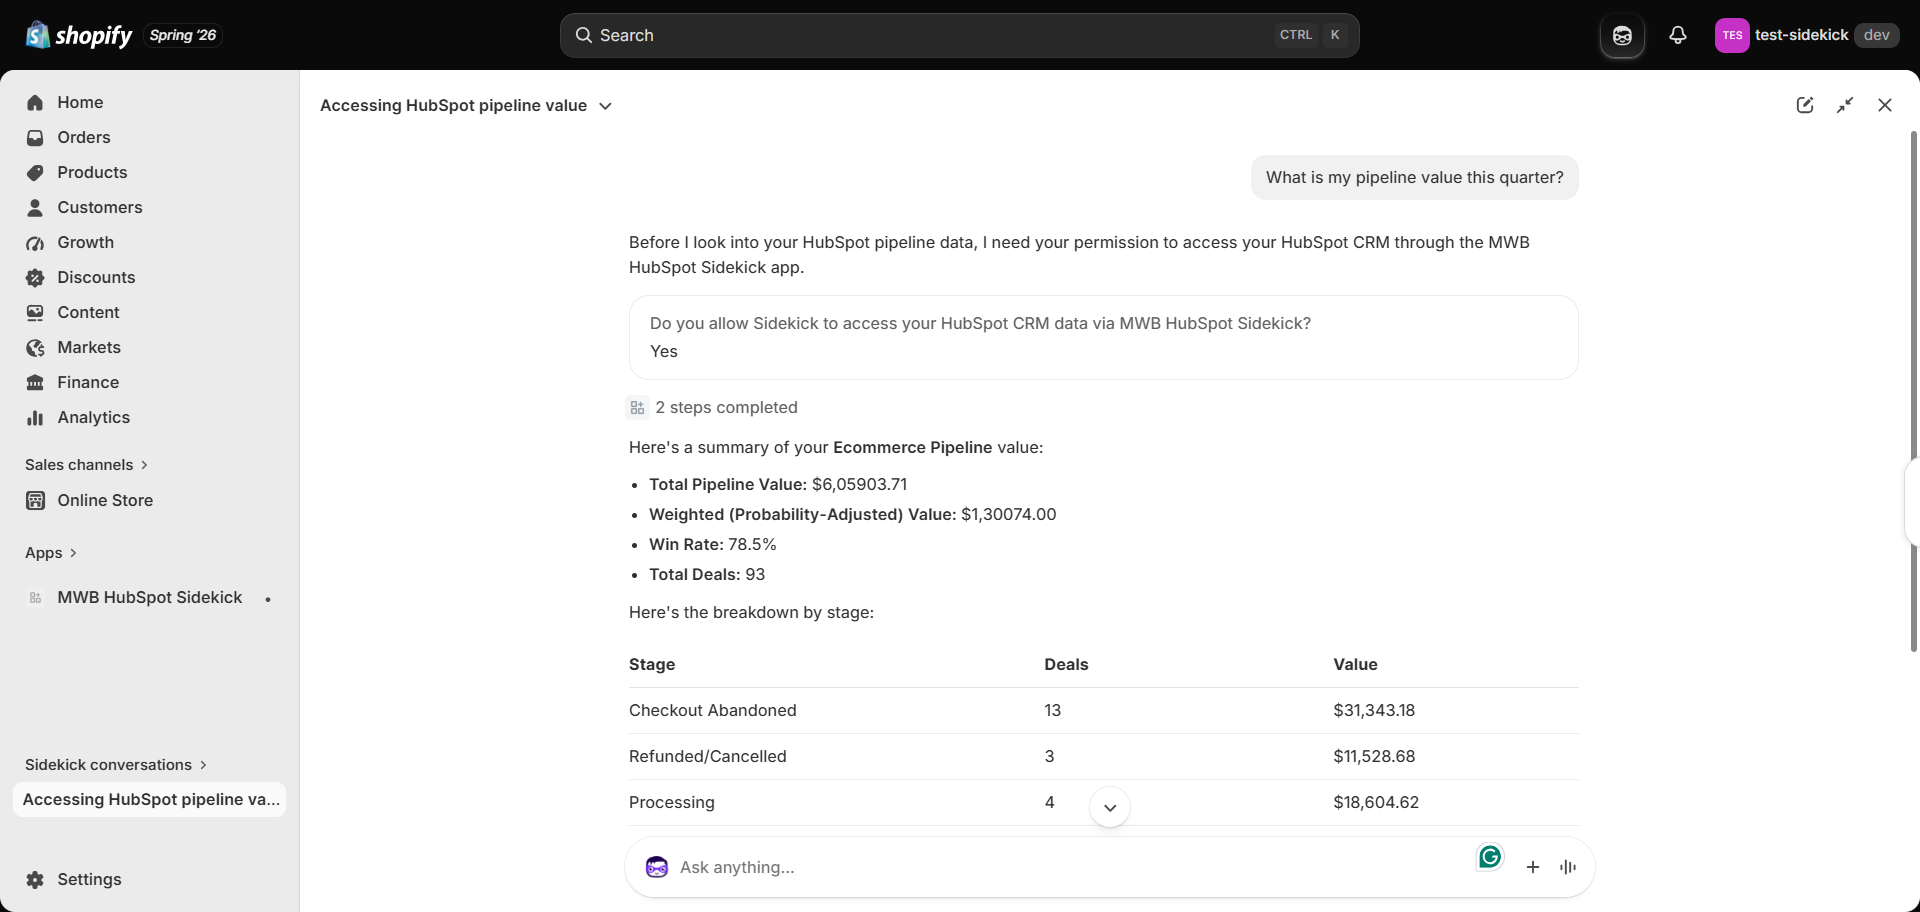The height and width of the screenshot is (912, 1920).
Task: Click the plus attach icon in chat box
Action: (x=1532, y=867)
